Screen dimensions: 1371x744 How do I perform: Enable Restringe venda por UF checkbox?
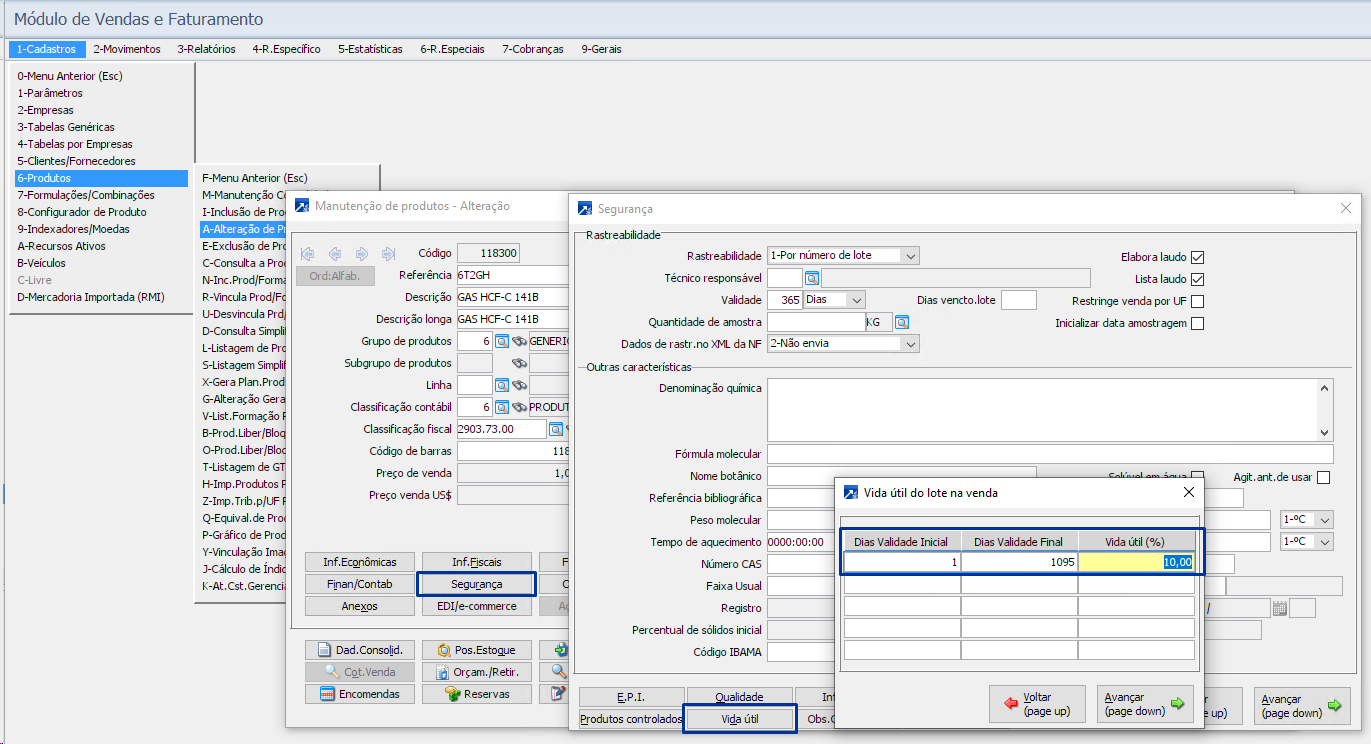pos(1197,301)
